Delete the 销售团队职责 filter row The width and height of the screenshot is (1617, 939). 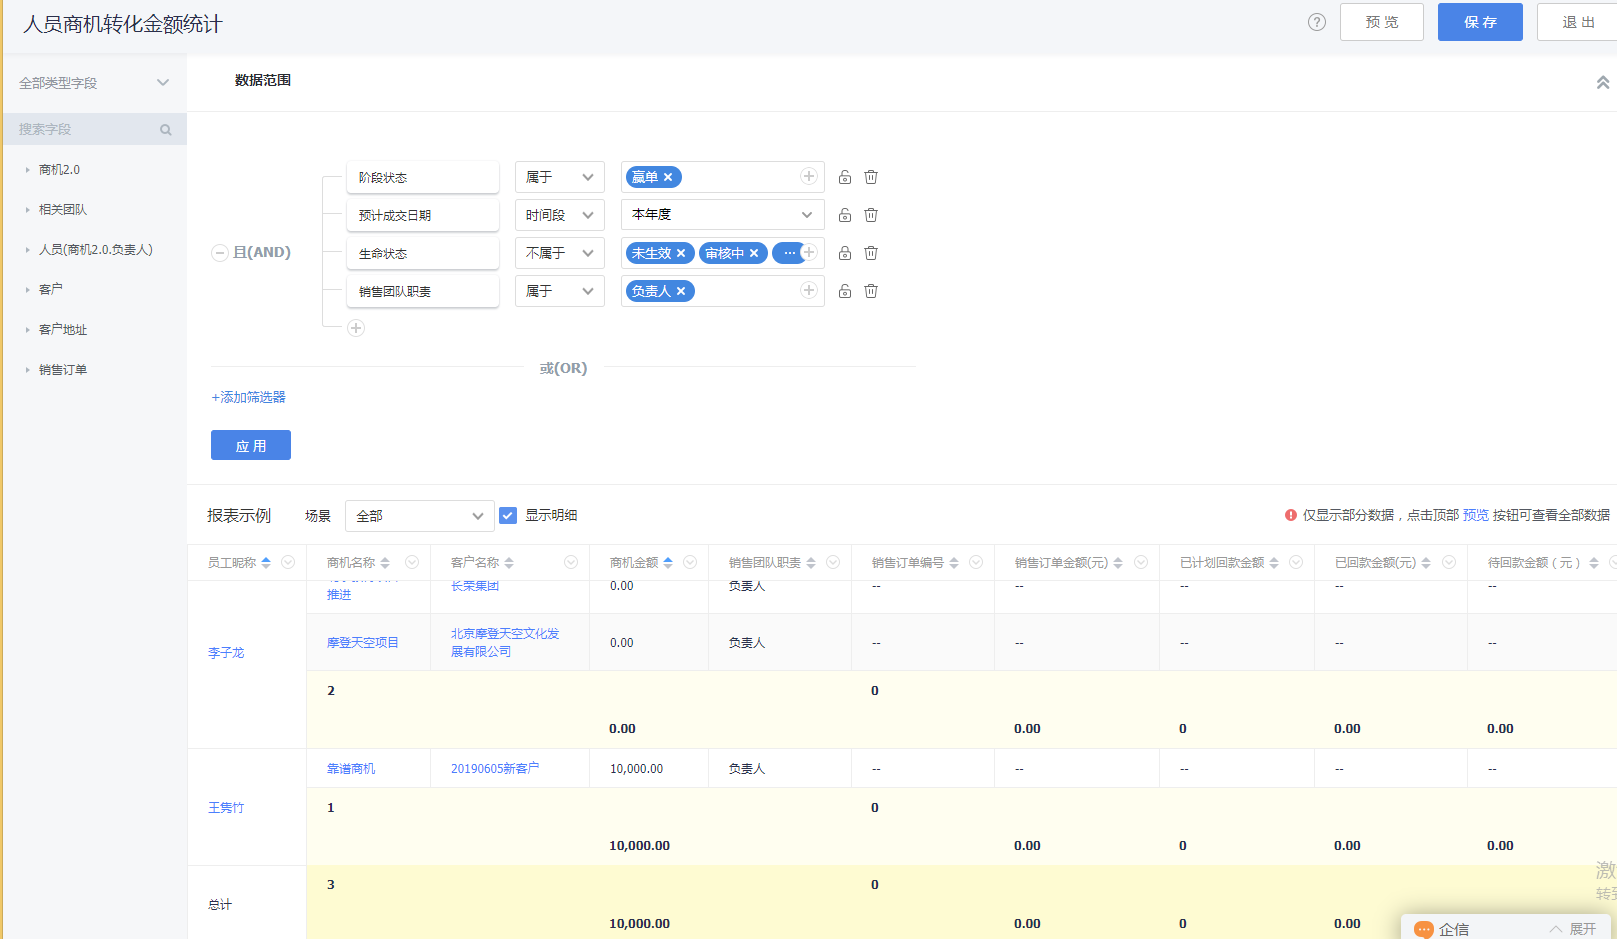pos(871,291)
